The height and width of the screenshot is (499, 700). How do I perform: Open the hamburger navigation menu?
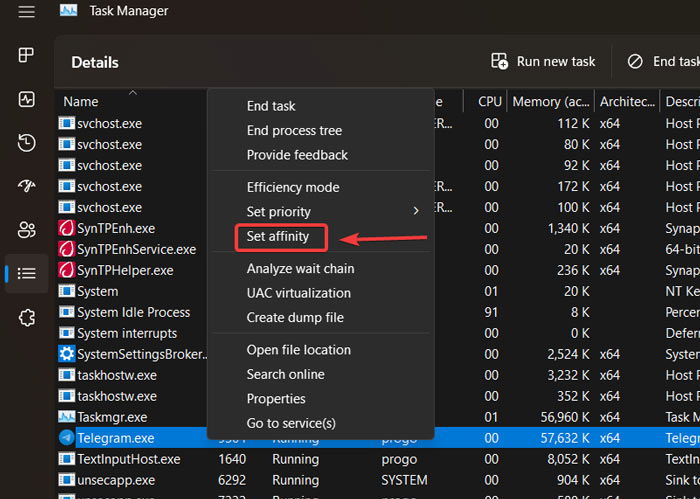[27, 11]
